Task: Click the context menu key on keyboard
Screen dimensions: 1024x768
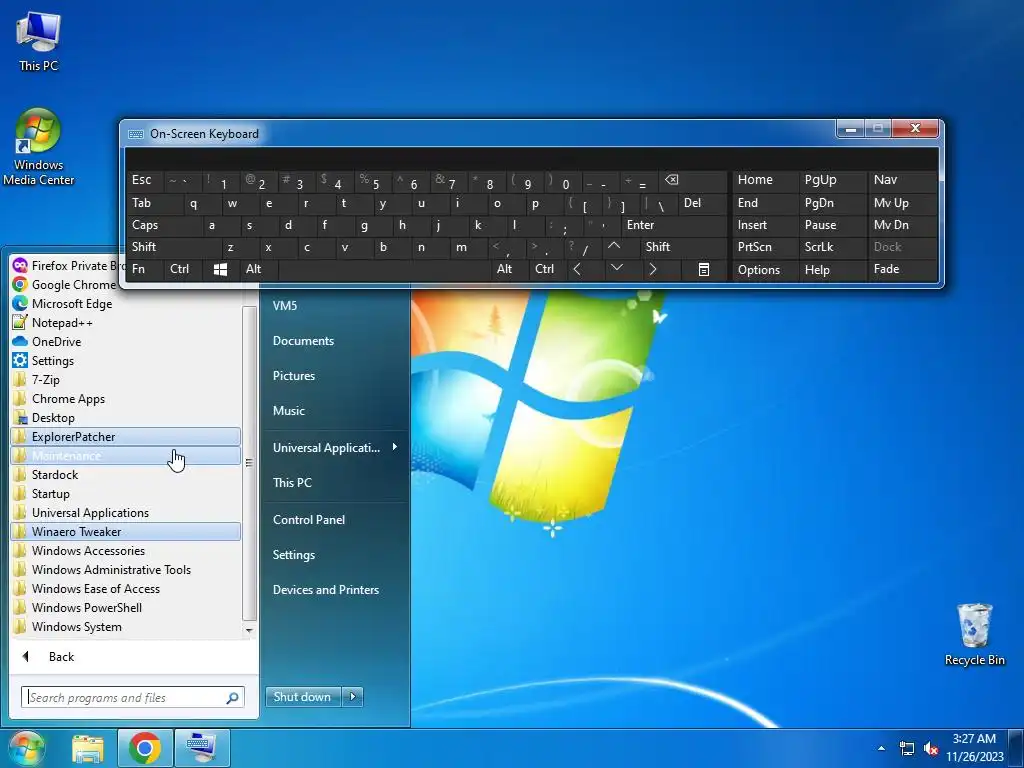Action: tap(703, 269)
